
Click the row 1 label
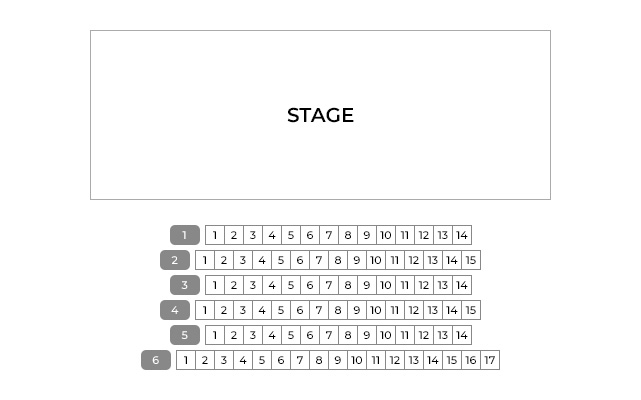point(184,235)
